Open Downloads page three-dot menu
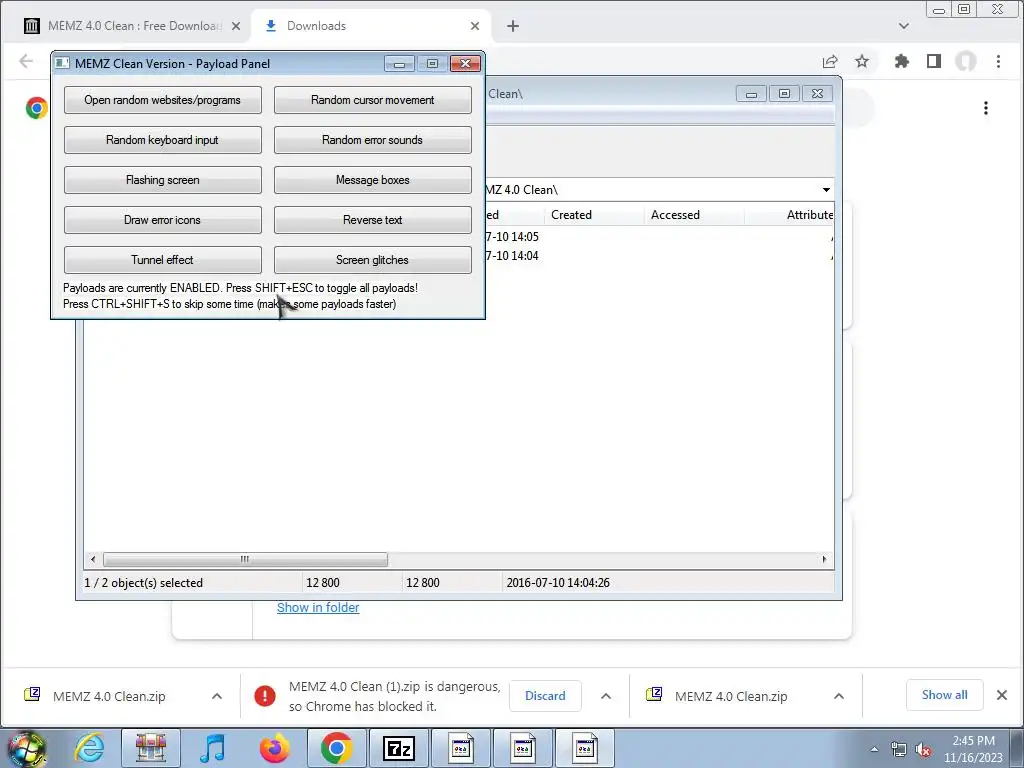Screen dimensions: 1024x768 (x=986, y=108)
